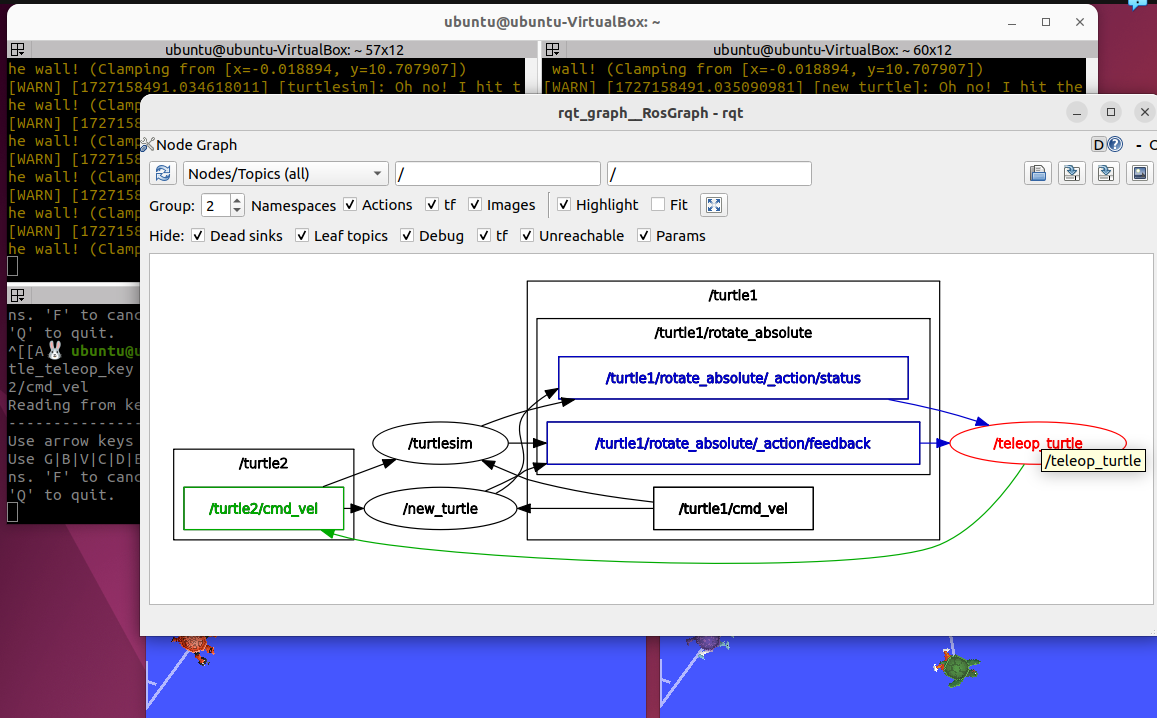Viewport: 1157px width, 718px height.
Task: Click the D dock toggle button
Action: pyautogui.click(x=1099, y=145)
